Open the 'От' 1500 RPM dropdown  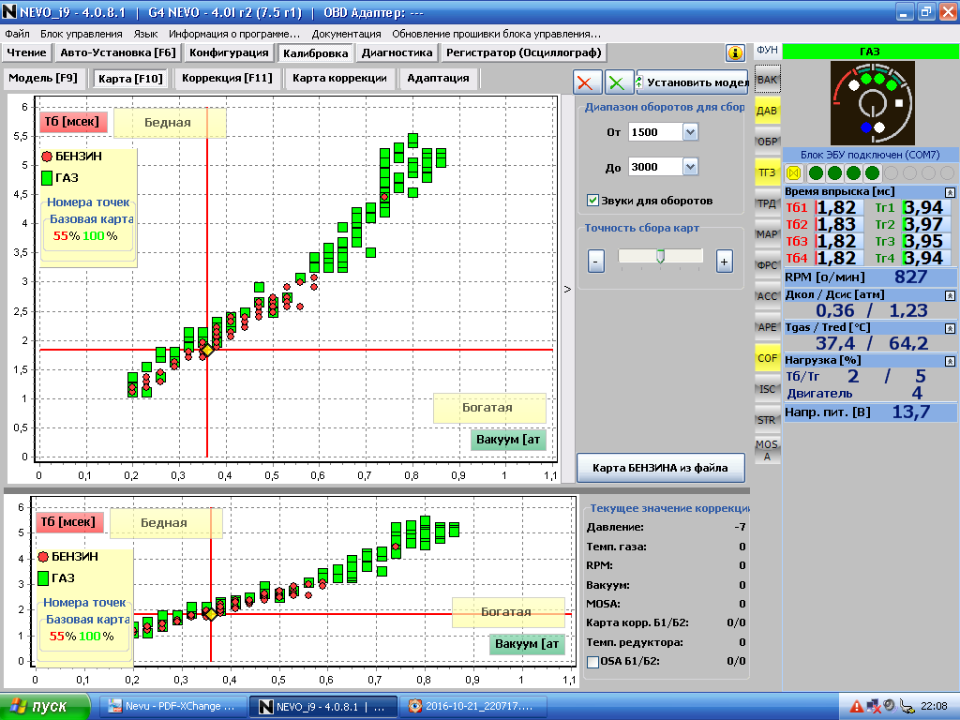(690, 132)
